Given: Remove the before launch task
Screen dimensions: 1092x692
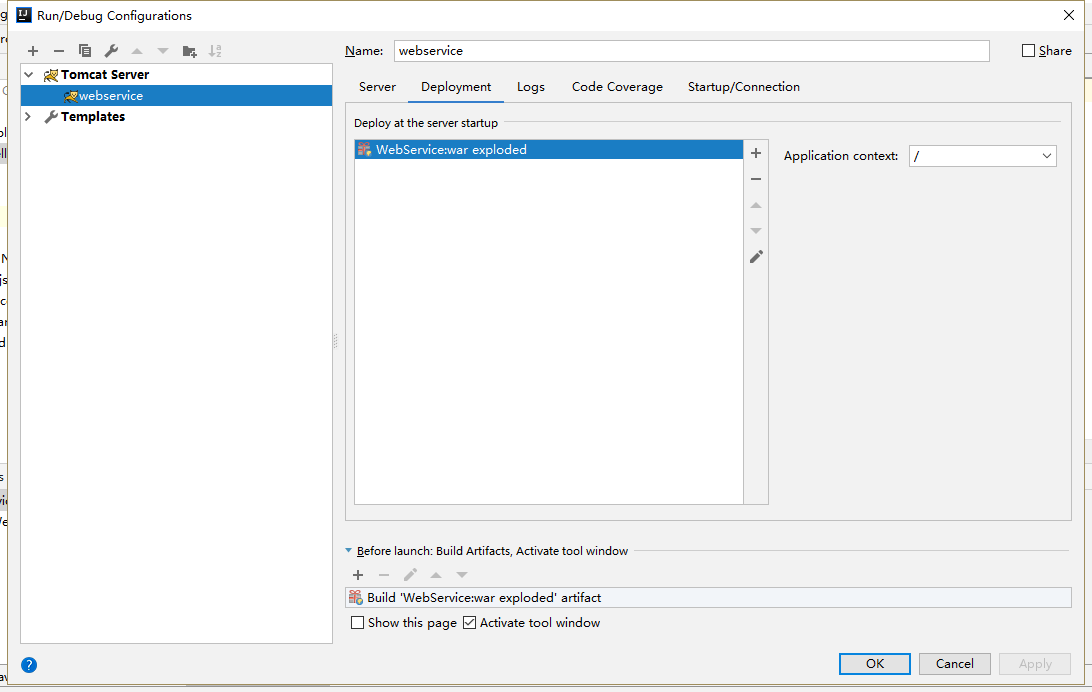Looking at the screenshot, I should click(384, 575).
